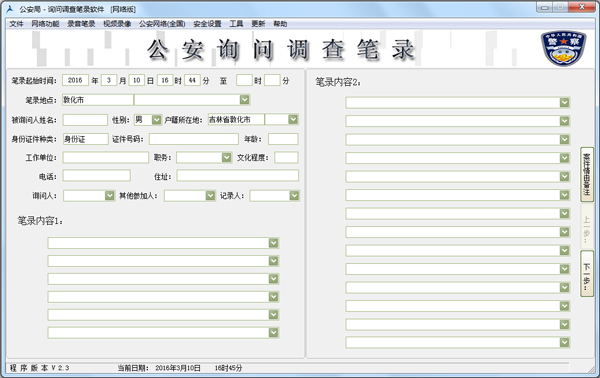Image resolution: width=600 pixels, height=378 pixels.
Task: Open the 文件 menu
Action: pos(16,24)
